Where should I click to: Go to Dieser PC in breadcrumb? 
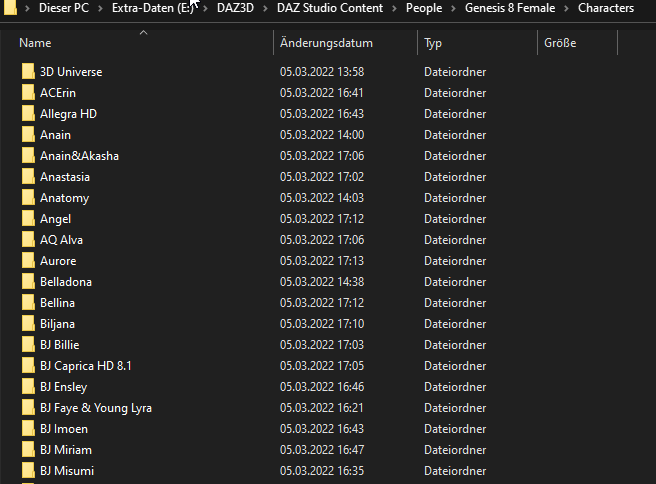coord(64,8)
